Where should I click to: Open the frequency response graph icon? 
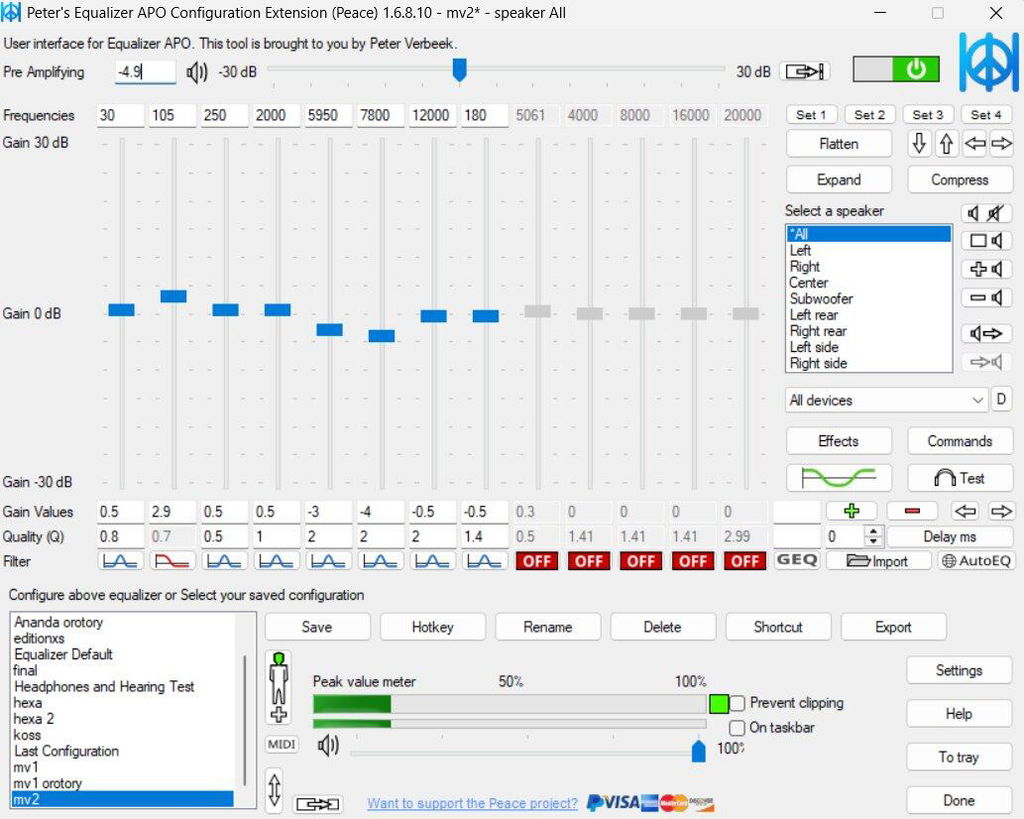(839, 478)
